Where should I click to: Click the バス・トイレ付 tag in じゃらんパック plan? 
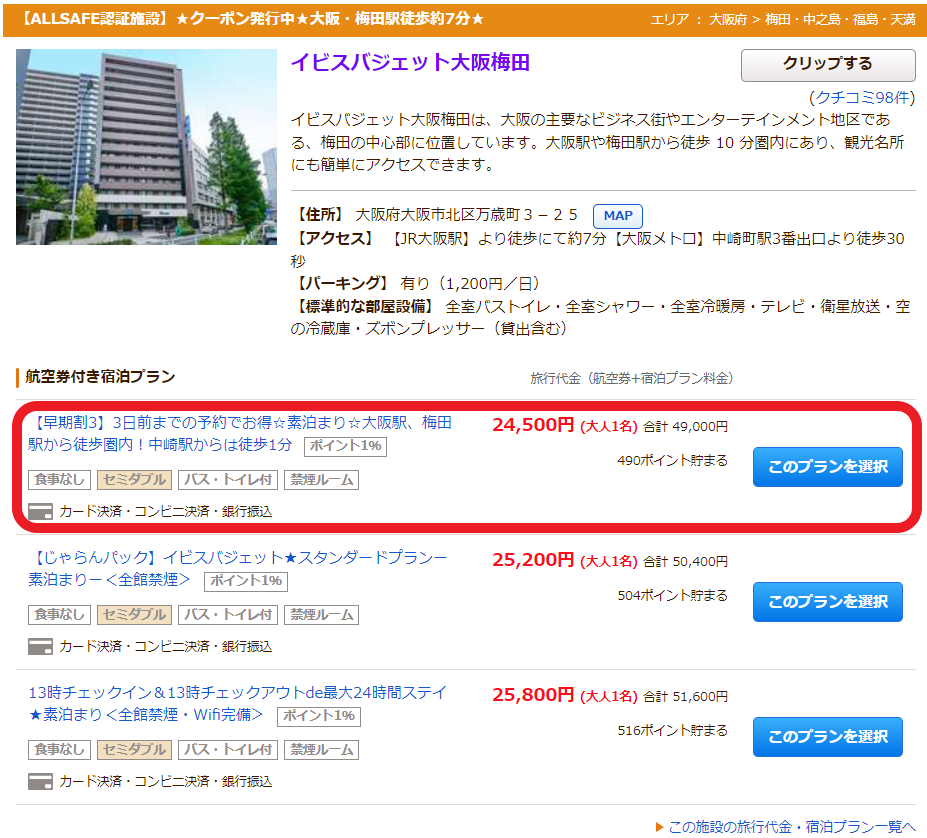[x=228, y=614]
